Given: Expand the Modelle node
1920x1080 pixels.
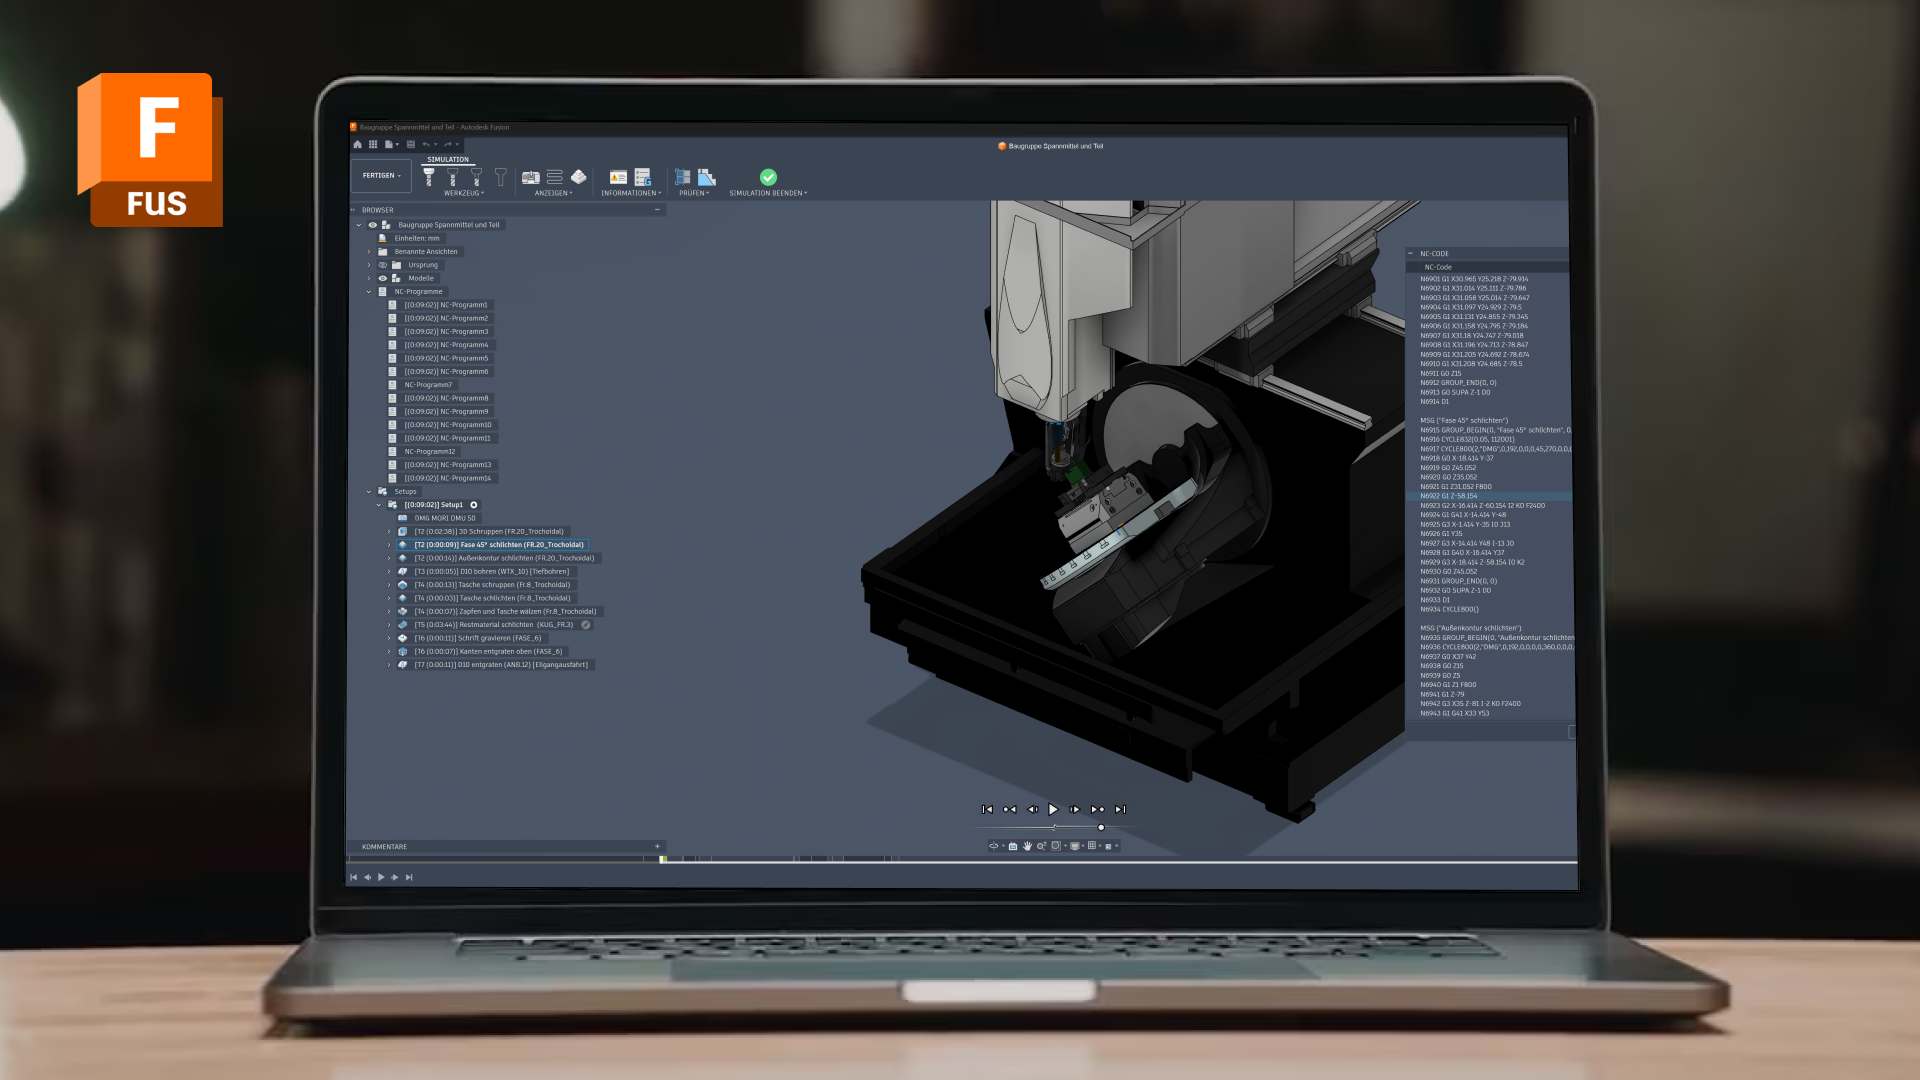Looking at the screenshot, I should coord(369,278).
